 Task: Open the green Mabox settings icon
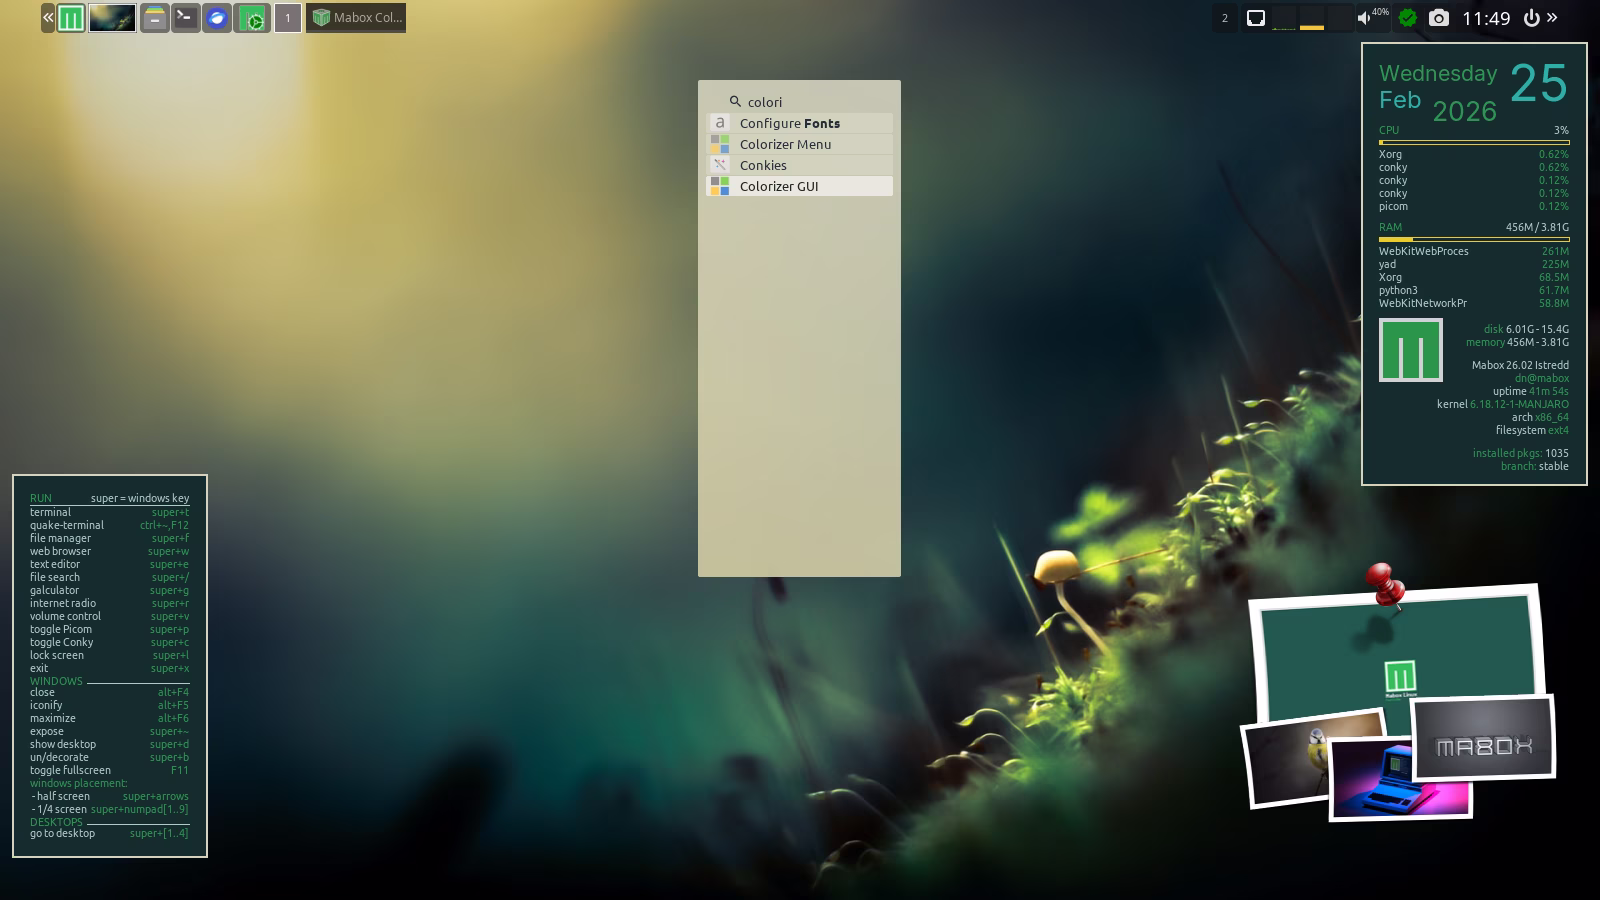(254, 18)
